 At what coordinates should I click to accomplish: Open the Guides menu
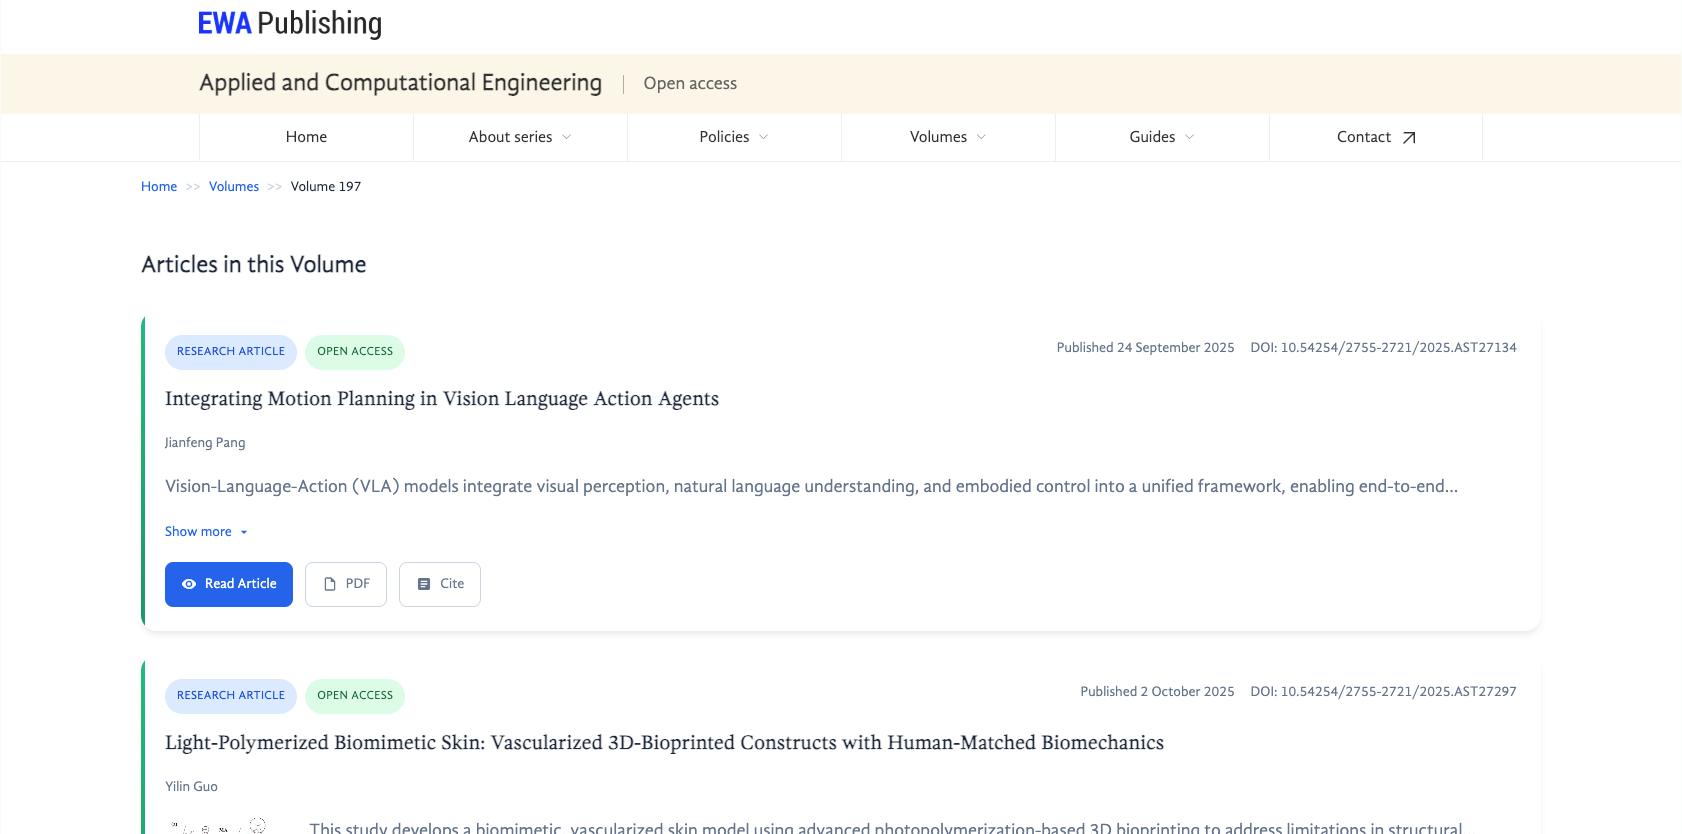pyautogui.click(x=1162, y=137)
